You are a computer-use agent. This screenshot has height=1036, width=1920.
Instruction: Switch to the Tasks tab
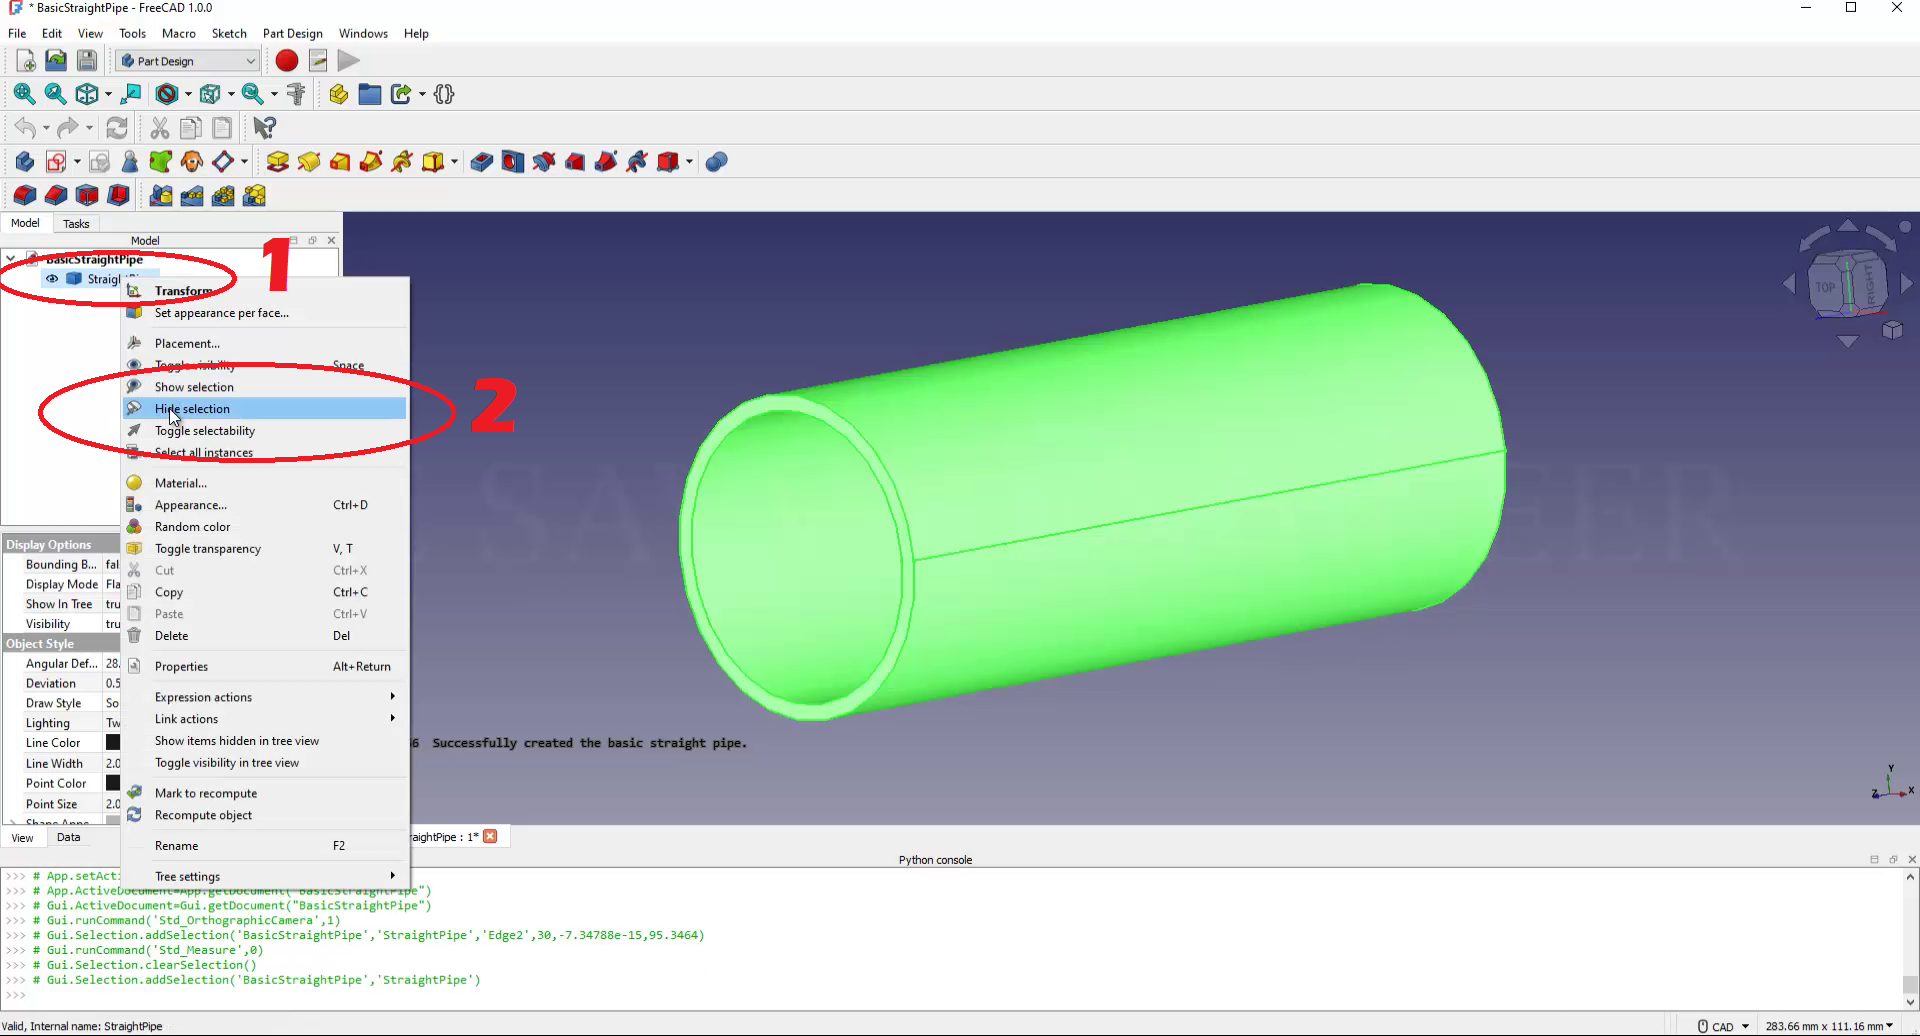(x=76, y=224)
